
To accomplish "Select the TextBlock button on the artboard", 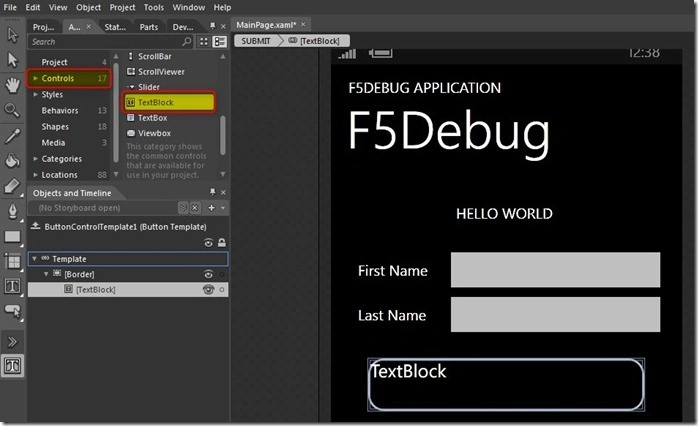I will point(506,385).
